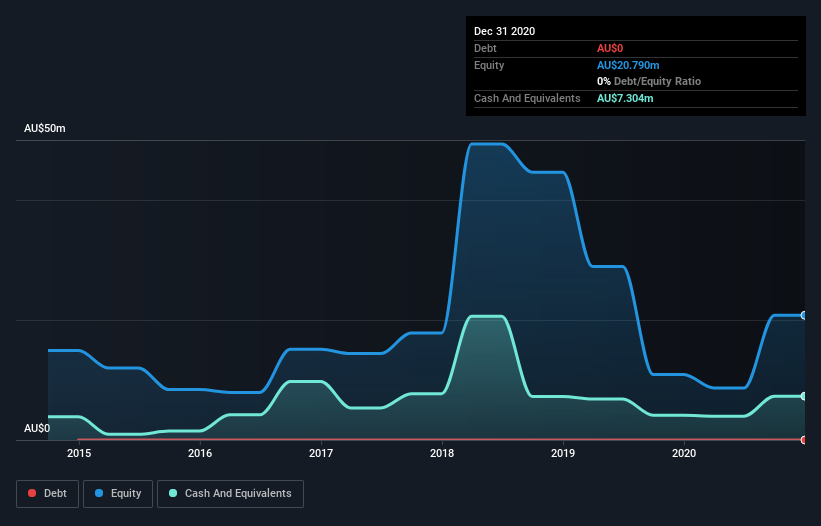Click the teal Cash endpoint marker at Dec 2020

804,396
